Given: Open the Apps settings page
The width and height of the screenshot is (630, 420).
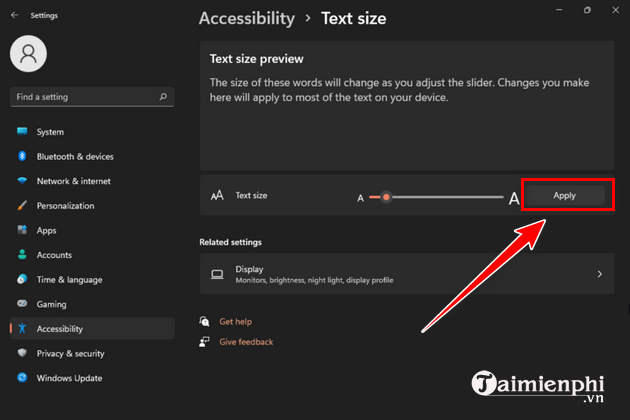Looking at the screenshot, I should point(46,230).
